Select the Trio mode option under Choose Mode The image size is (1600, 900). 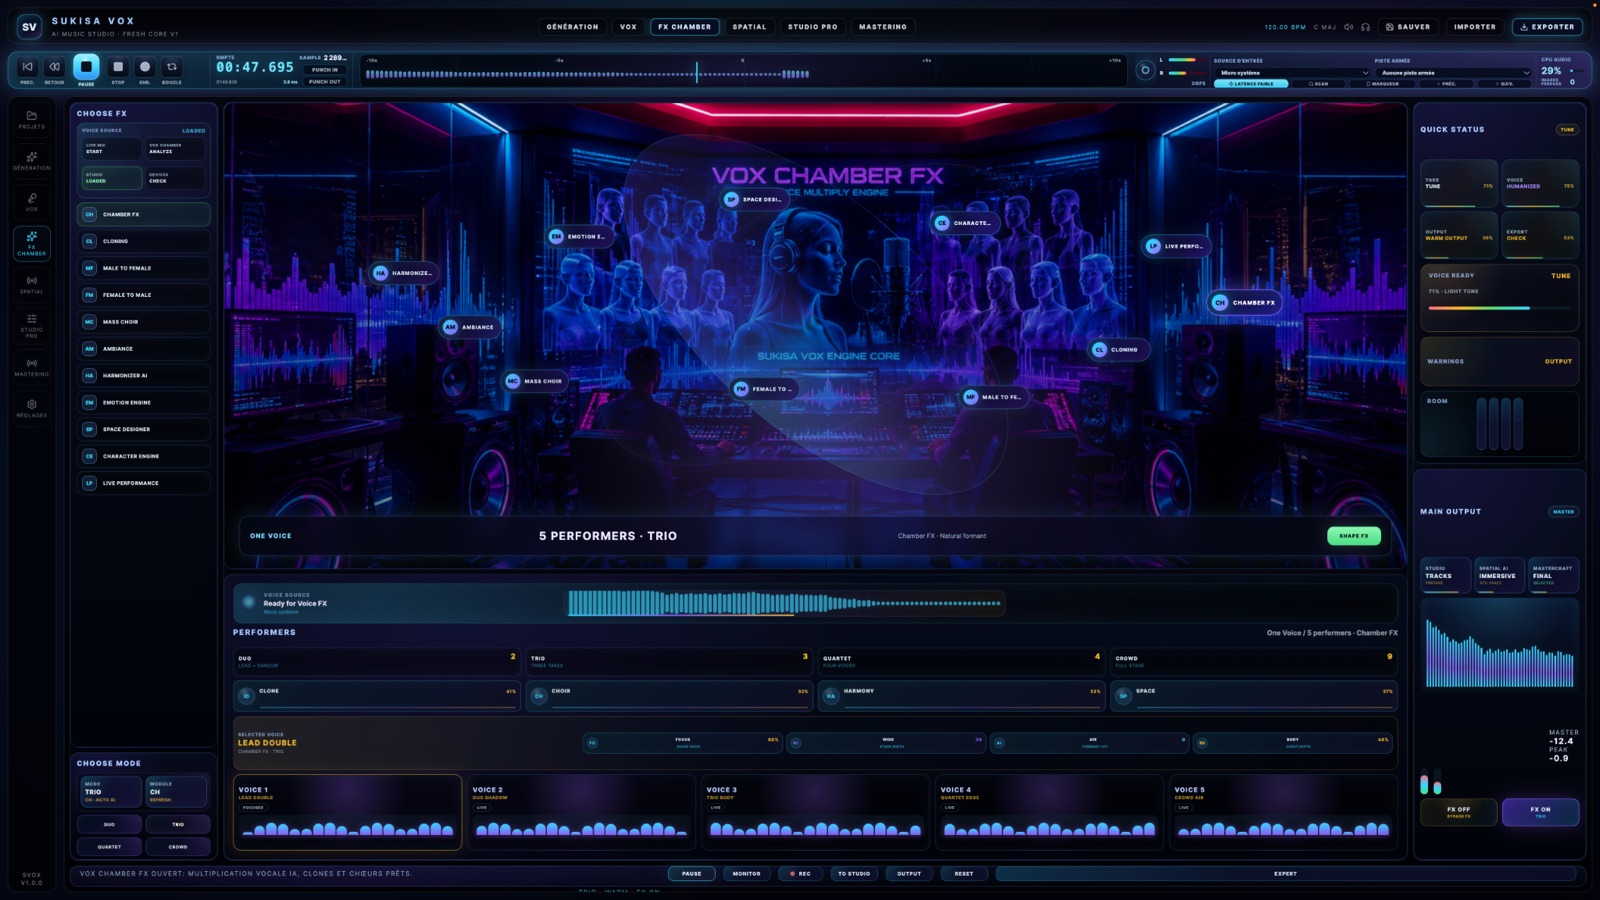click(177, 824)
